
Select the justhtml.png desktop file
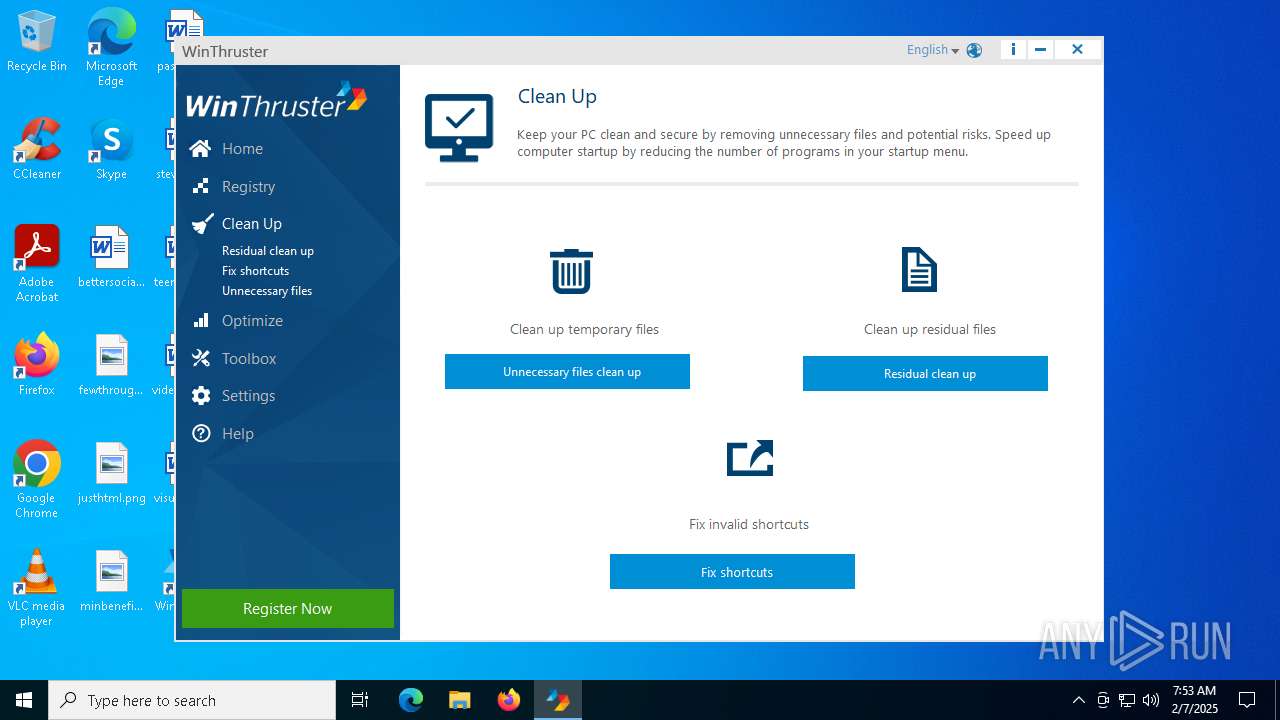pyautogui.click(x=111, y=473)
